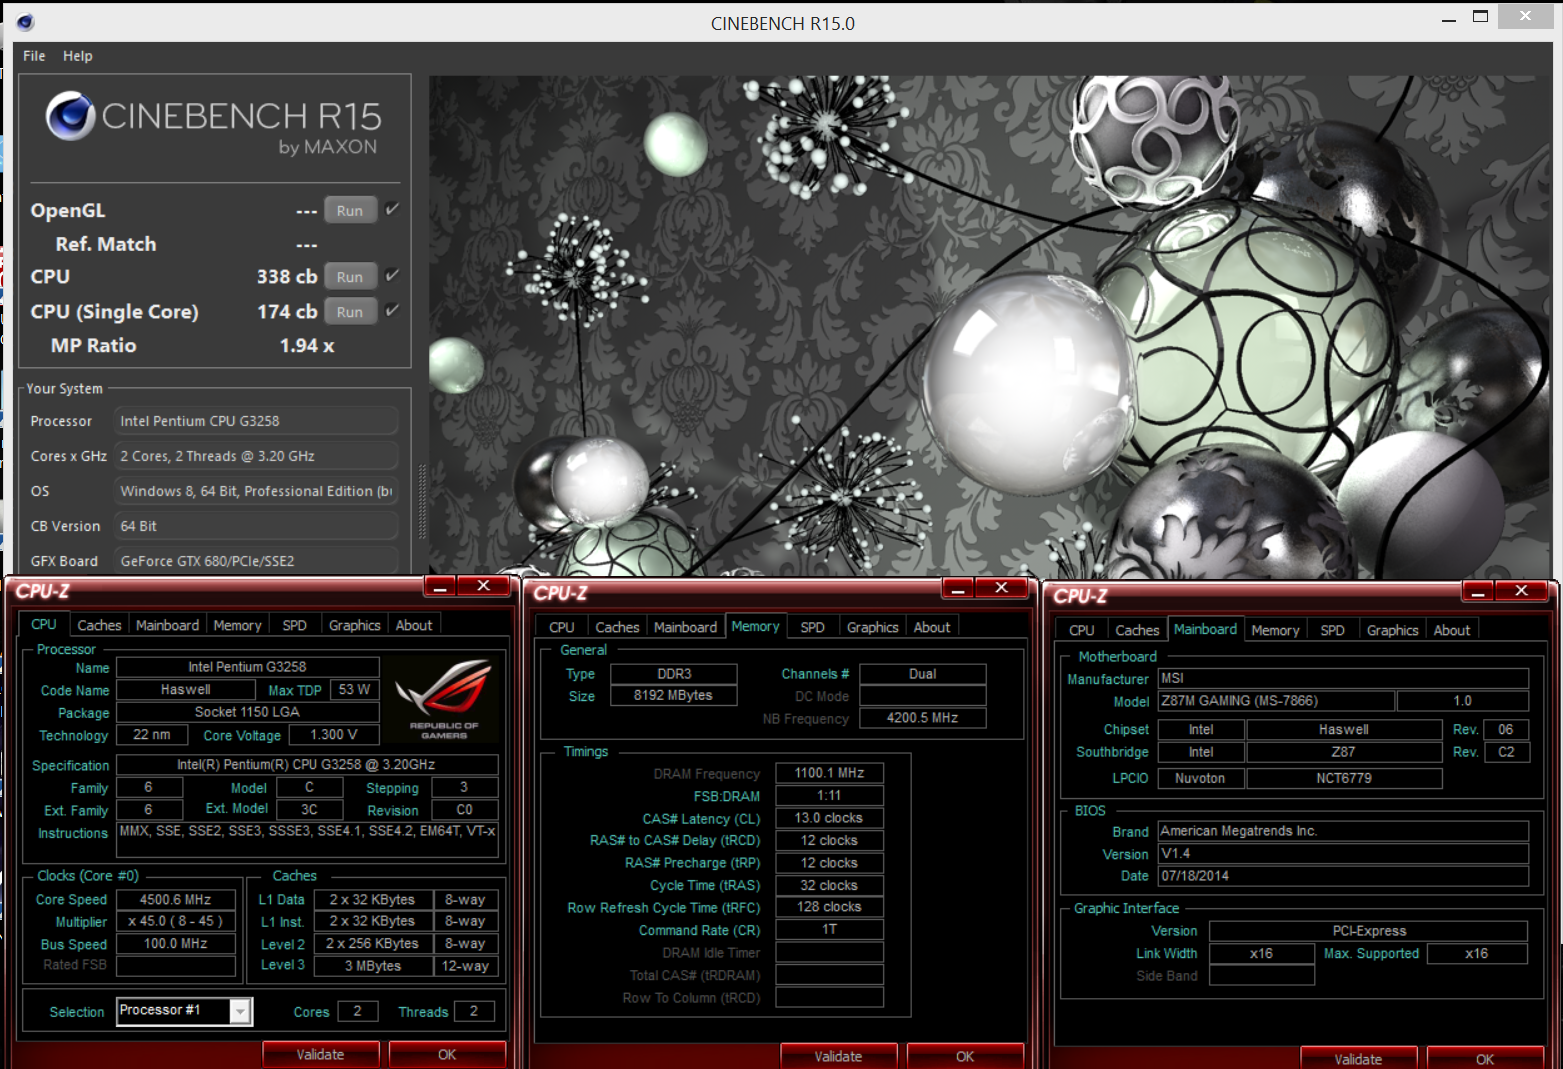Click the Processor field Intel Pentium CPU G3258

coord(257,421)
